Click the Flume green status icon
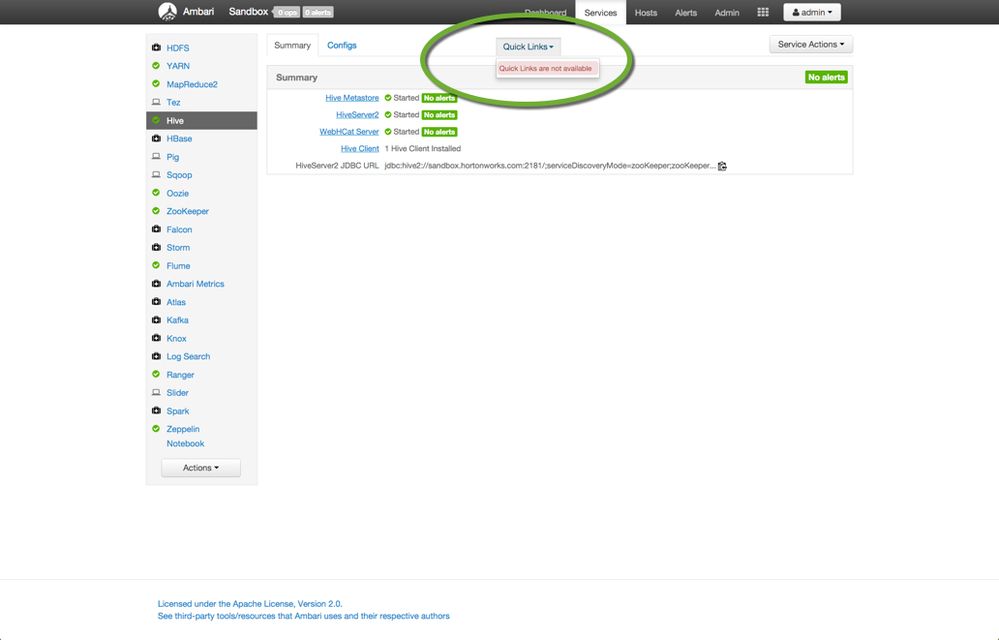 [x=156, y=266]
